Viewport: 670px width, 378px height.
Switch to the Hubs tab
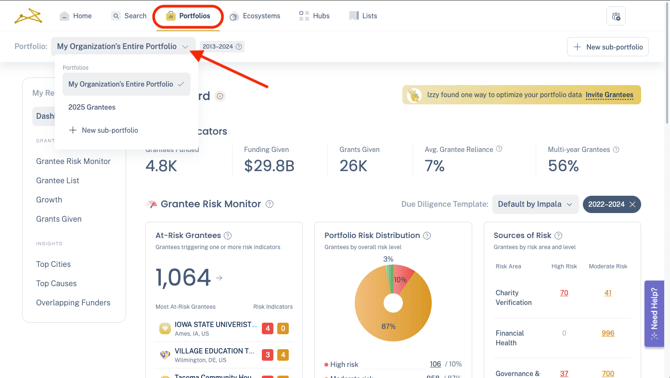pyautogui.click(x=314, y=16)
